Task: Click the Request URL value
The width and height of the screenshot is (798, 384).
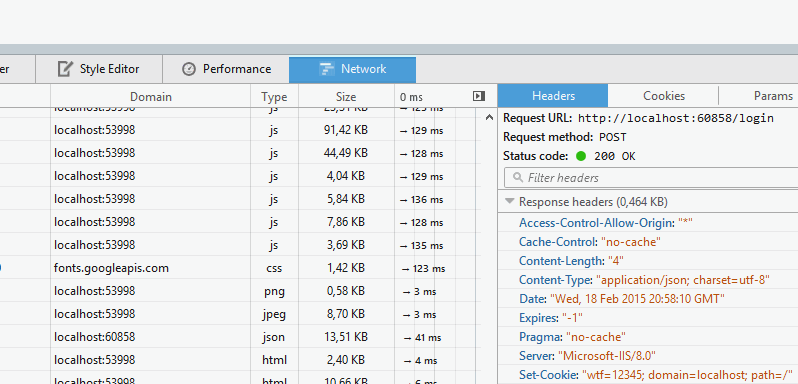Action: [x=676, y=119]
